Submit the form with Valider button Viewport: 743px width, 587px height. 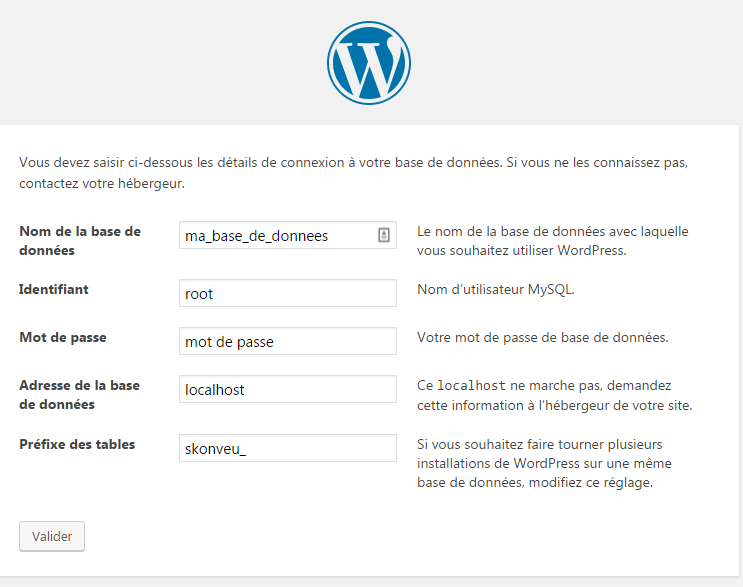52,536
